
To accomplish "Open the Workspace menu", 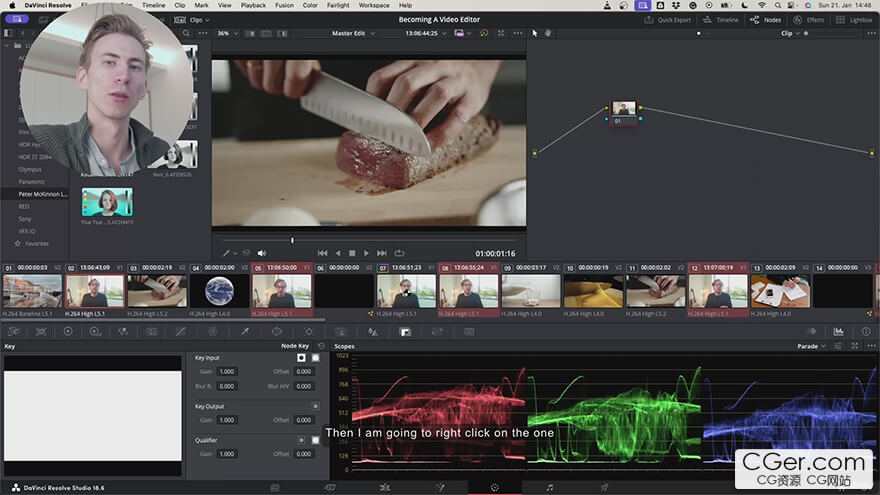I will pyautogui.click(x=374, y=5).
